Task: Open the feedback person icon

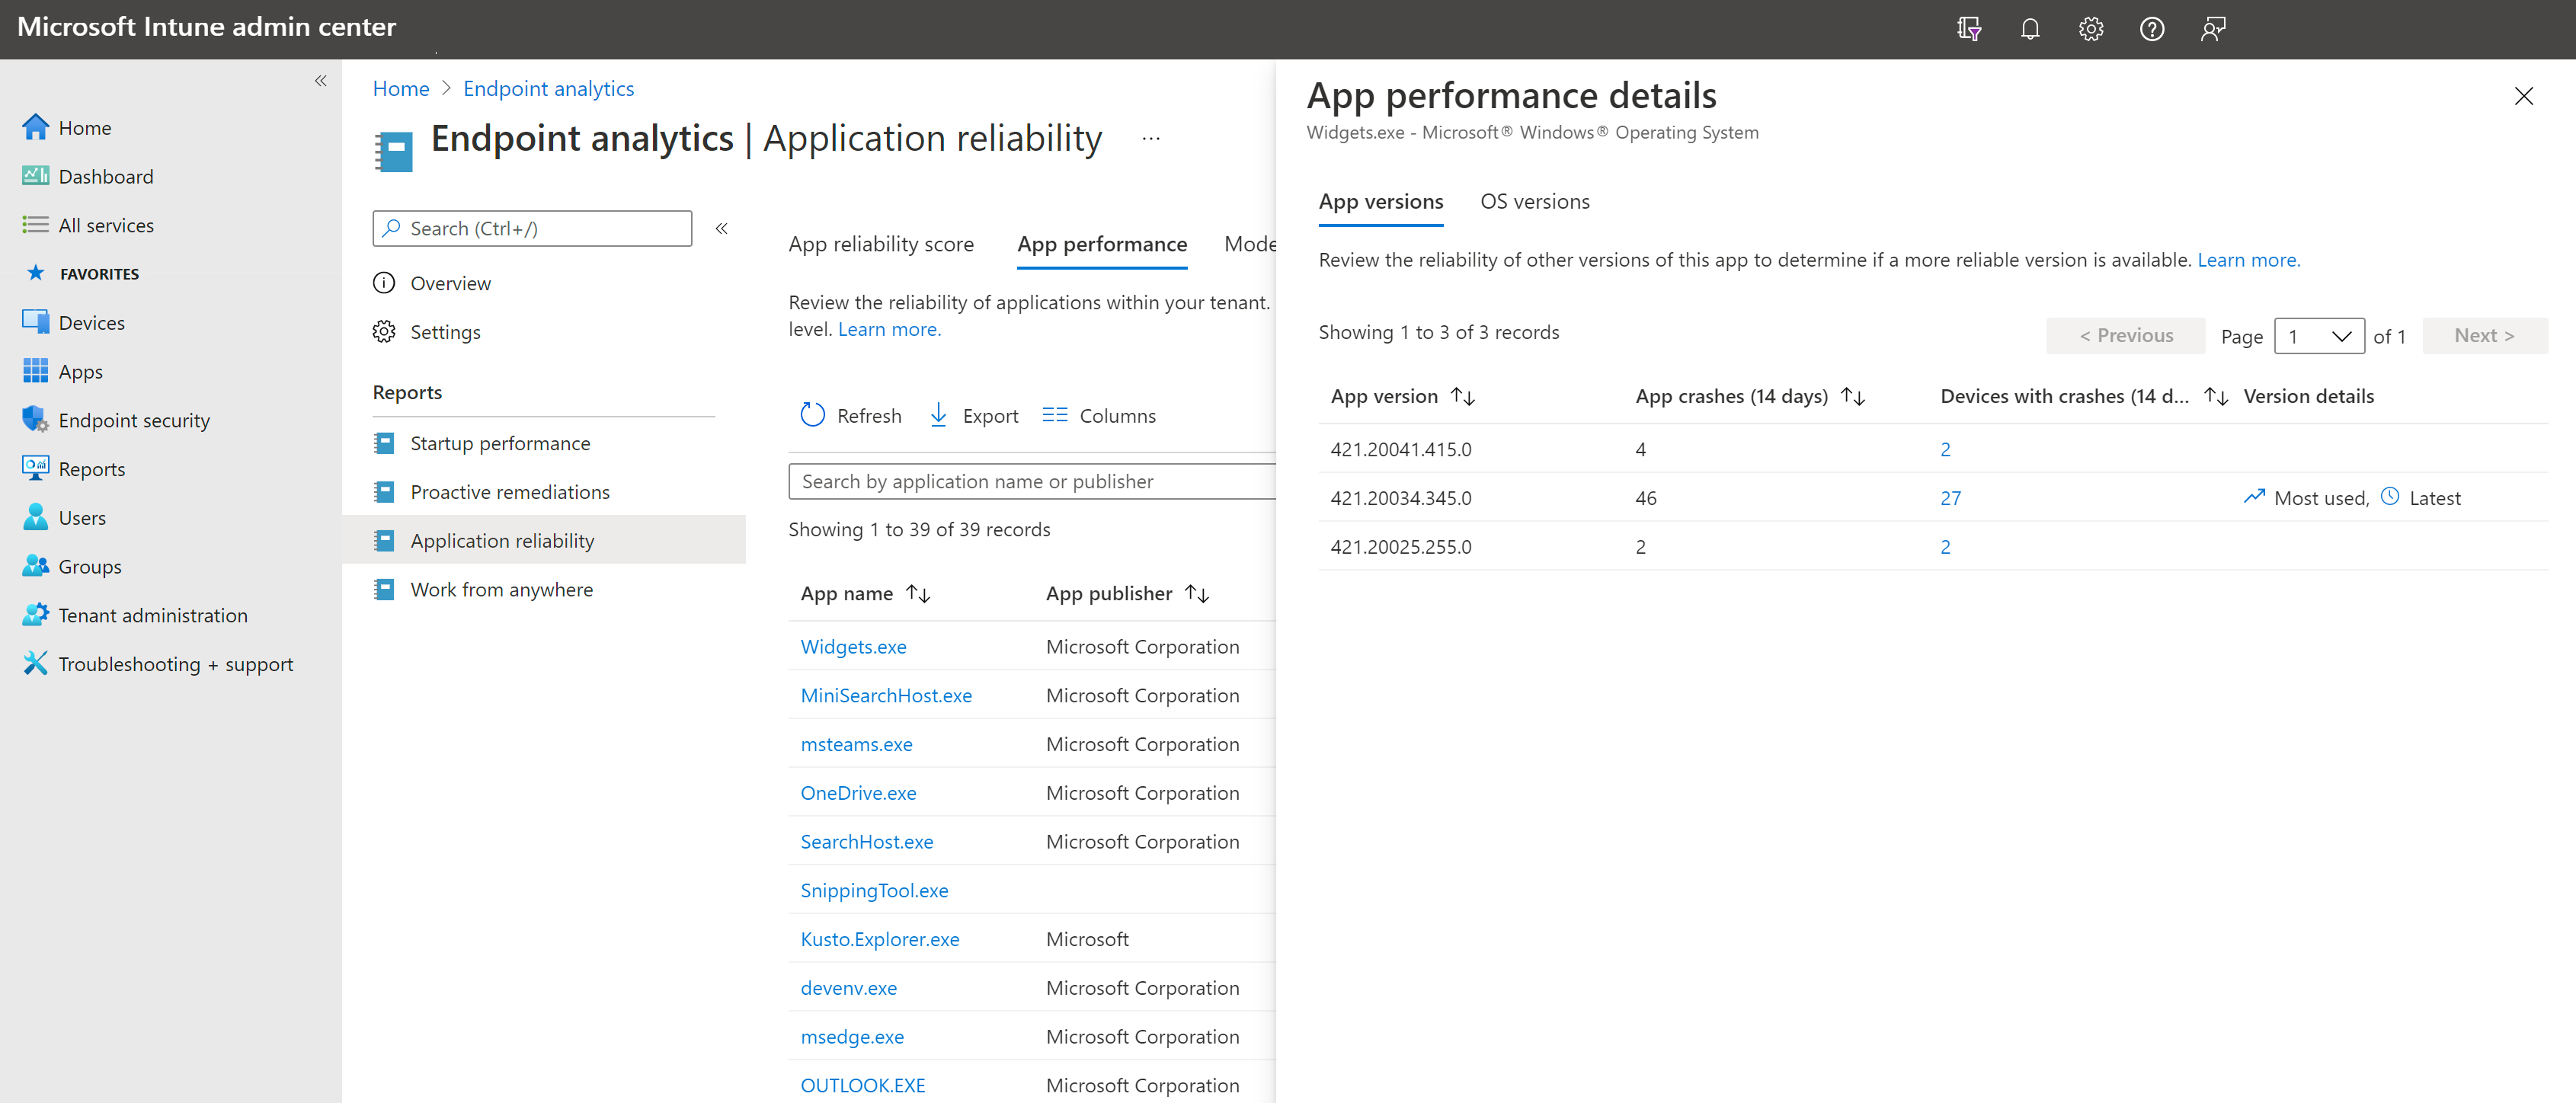Action: [x=2212, y=29]
